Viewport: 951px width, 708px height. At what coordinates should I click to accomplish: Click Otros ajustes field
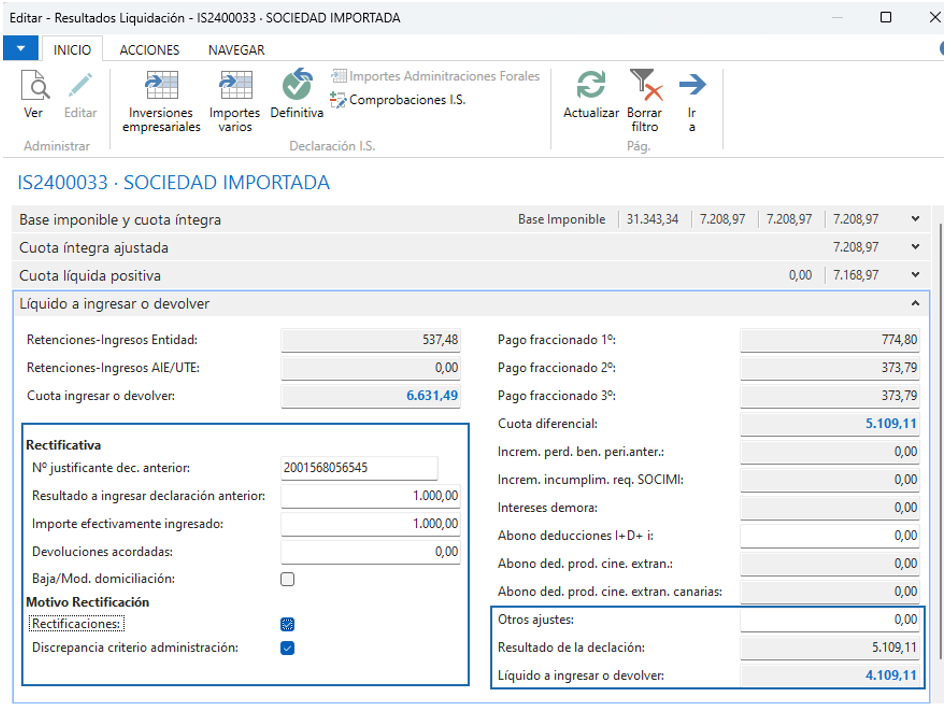tap(830, 619)
